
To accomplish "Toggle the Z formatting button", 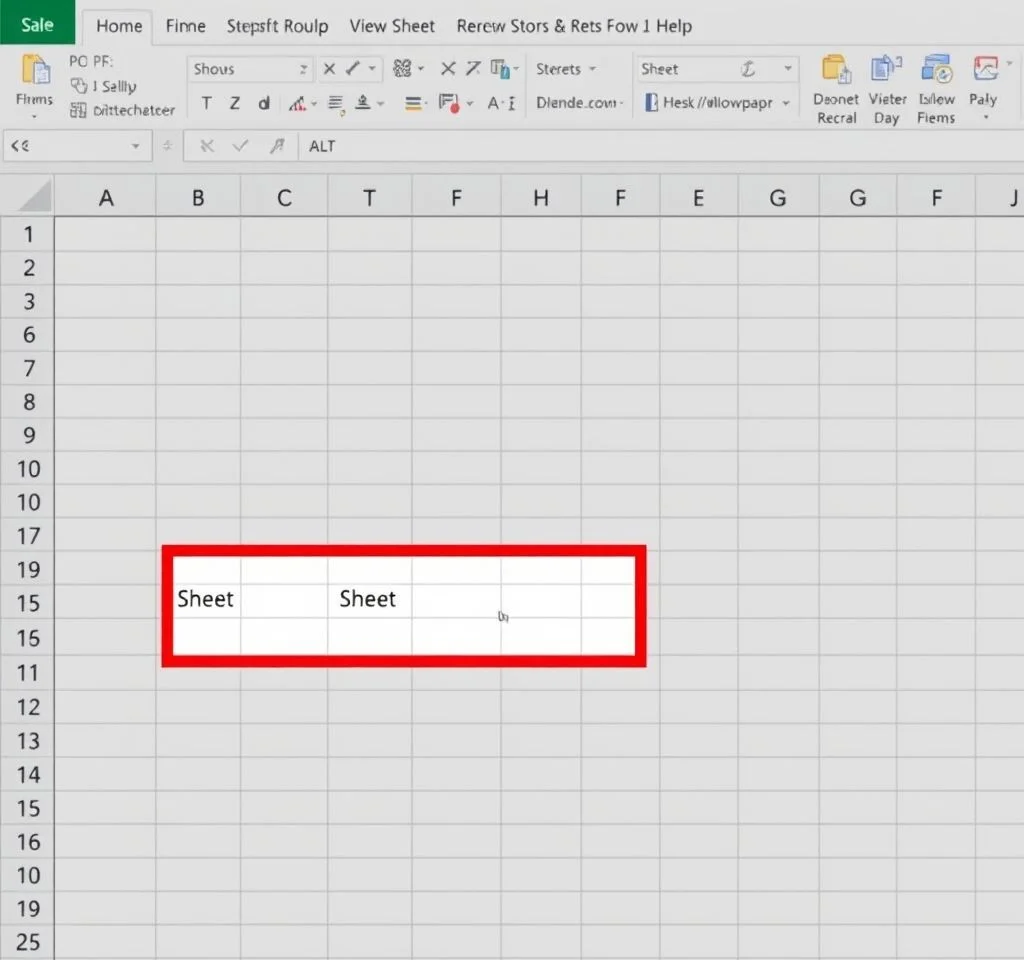I will (x=235, y=103).
